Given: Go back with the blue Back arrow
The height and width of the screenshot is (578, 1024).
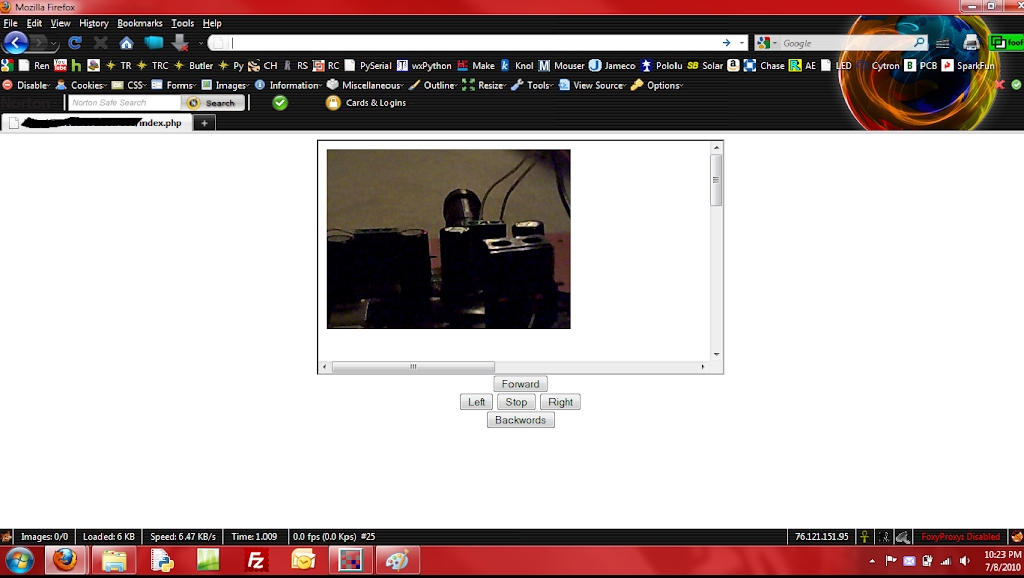Looking at the screenshot, I should (x=16, y=43).
